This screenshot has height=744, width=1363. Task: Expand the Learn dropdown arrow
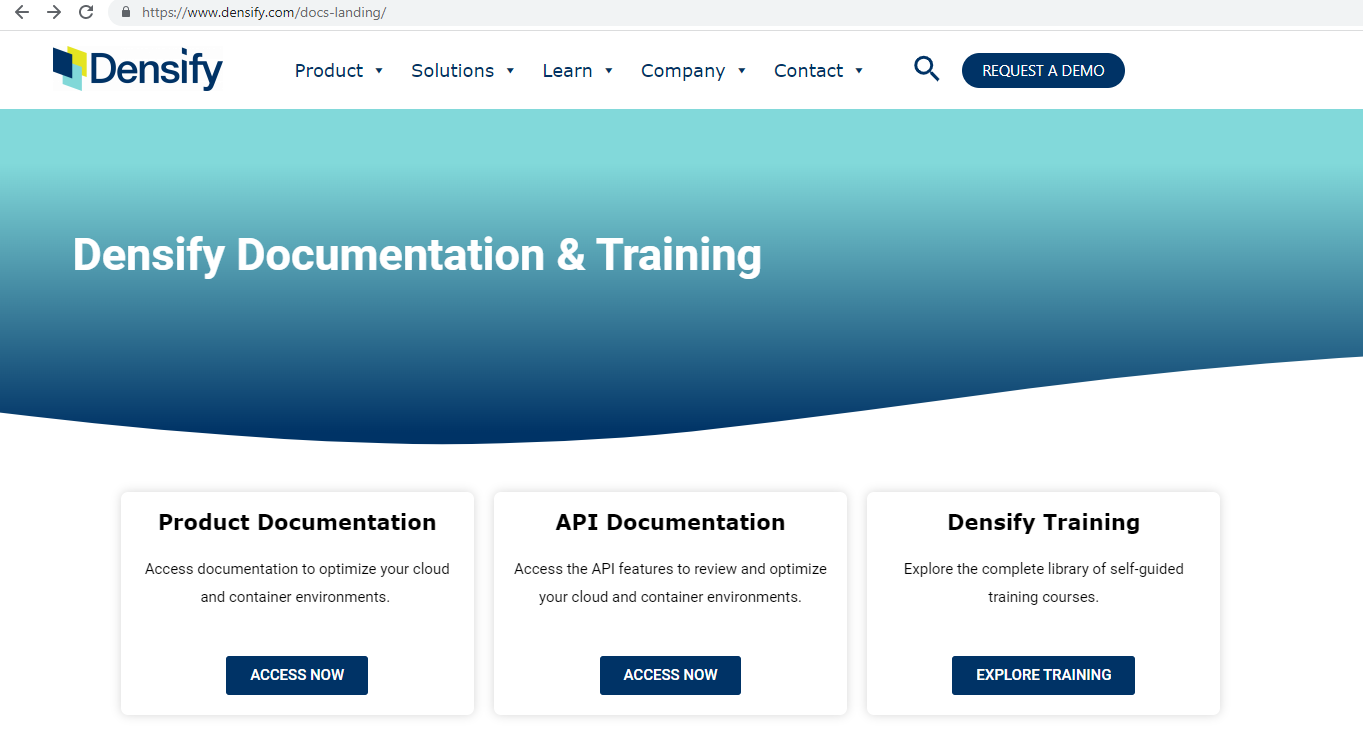[x=609, y=71]
